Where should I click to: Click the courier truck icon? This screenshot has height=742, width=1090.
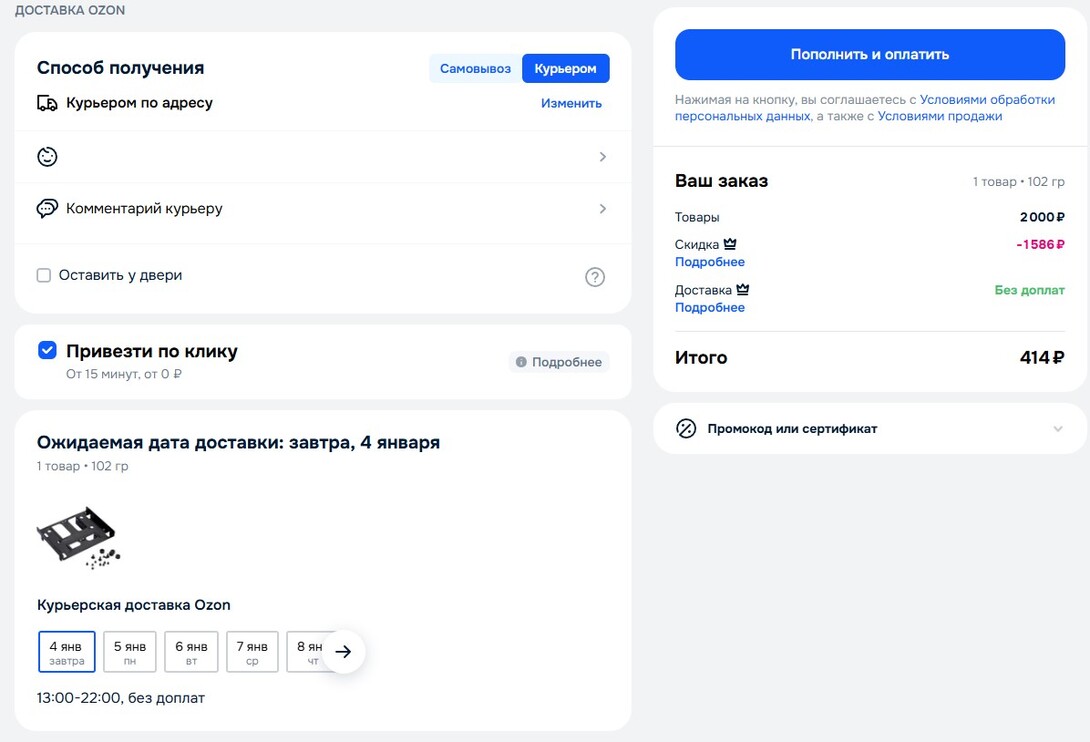[47, 104]
